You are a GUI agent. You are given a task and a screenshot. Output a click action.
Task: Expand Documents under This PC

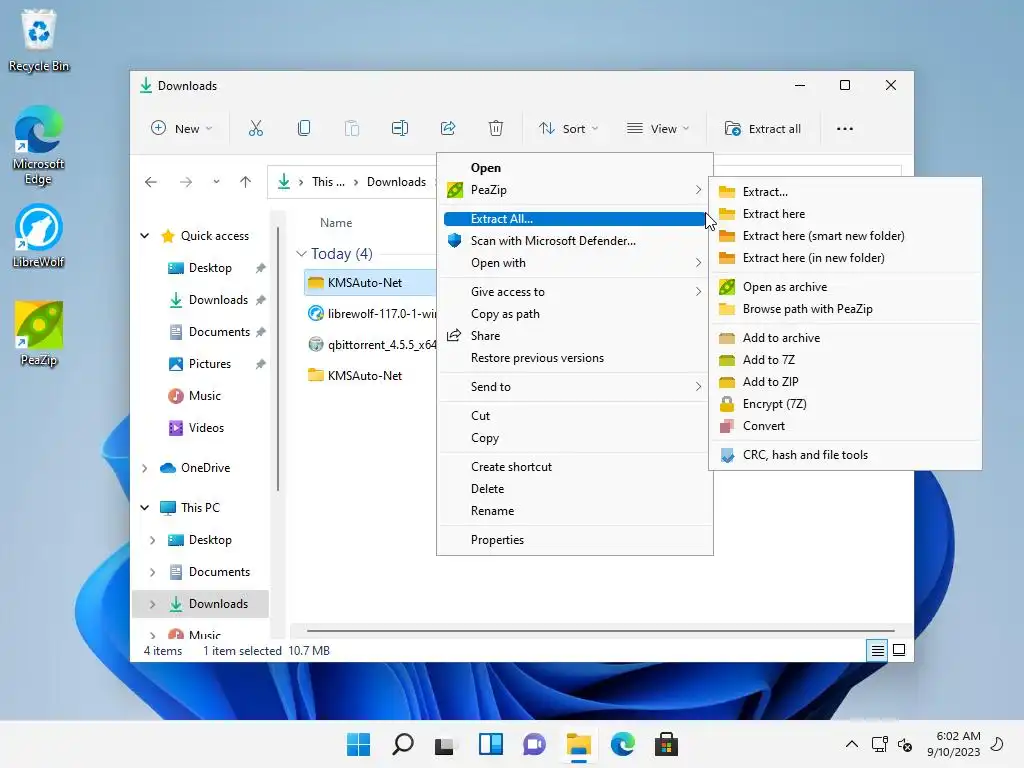tap(152, 572)
